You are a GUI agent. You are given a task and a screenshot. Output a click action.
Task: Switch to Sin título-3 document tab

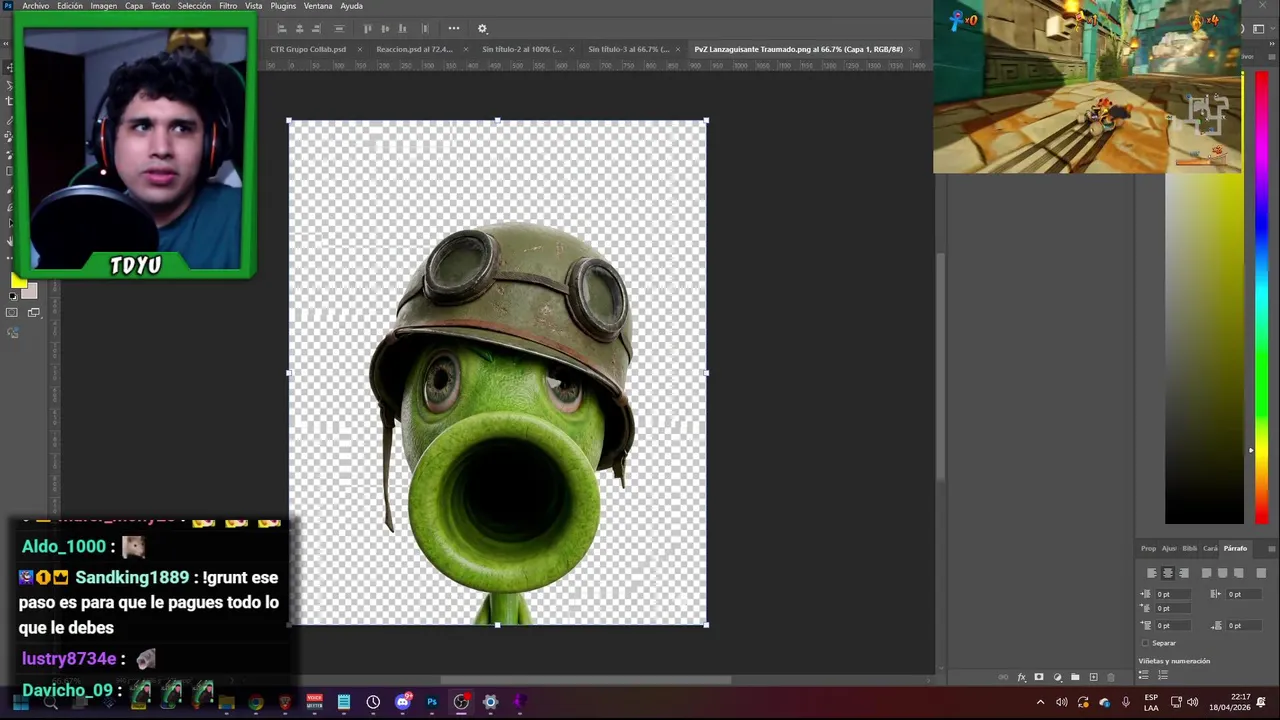(628, 49)
